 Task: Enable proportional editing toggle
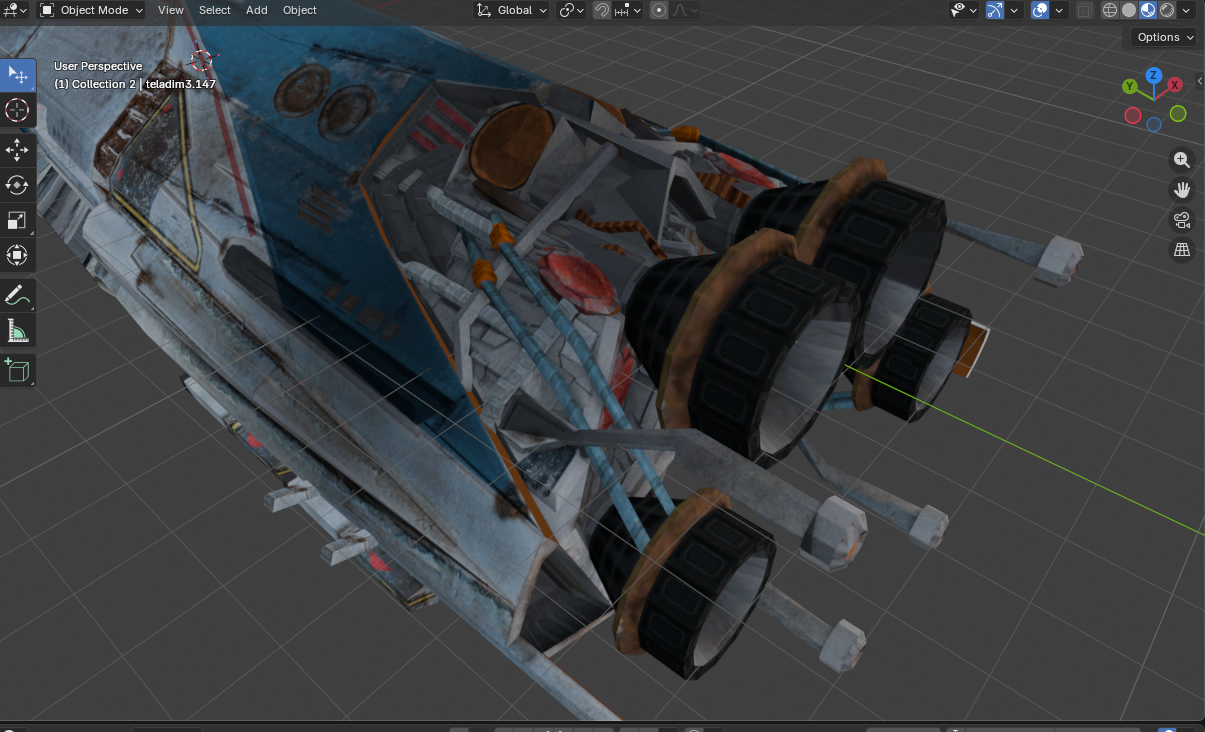[x=659, y=10]
